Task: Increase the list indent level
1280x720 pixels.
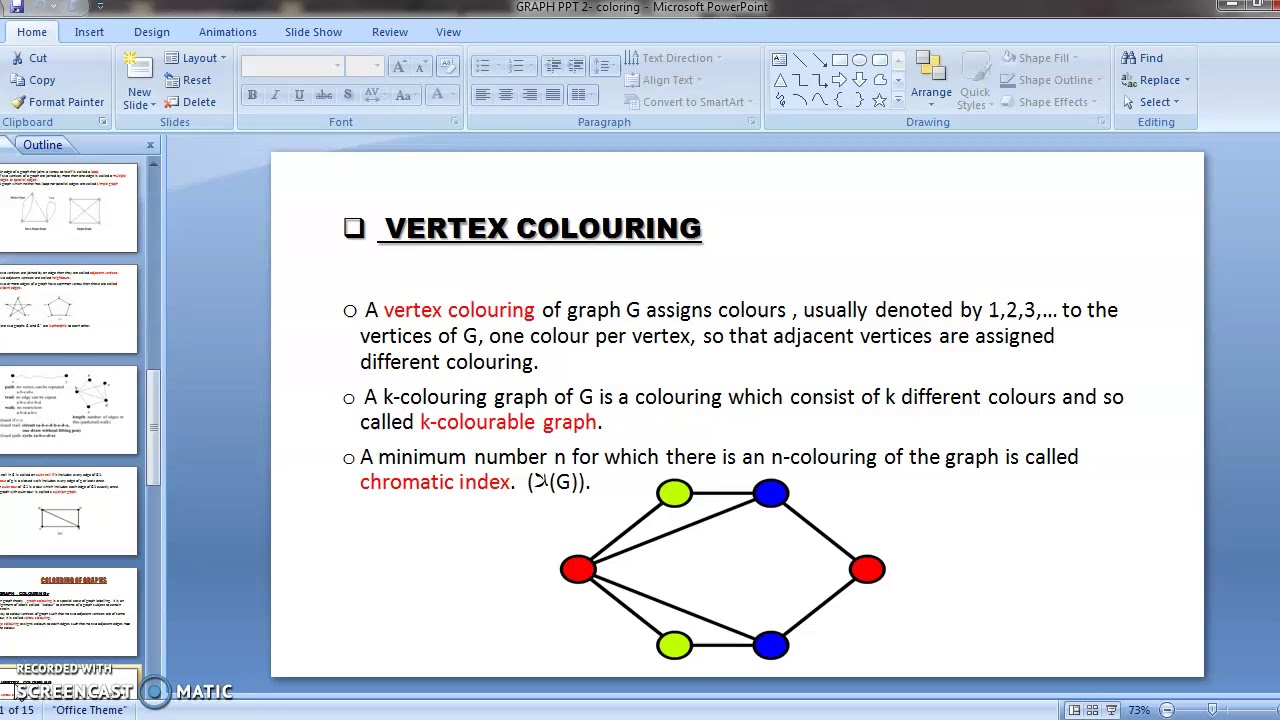Action: 576,66
